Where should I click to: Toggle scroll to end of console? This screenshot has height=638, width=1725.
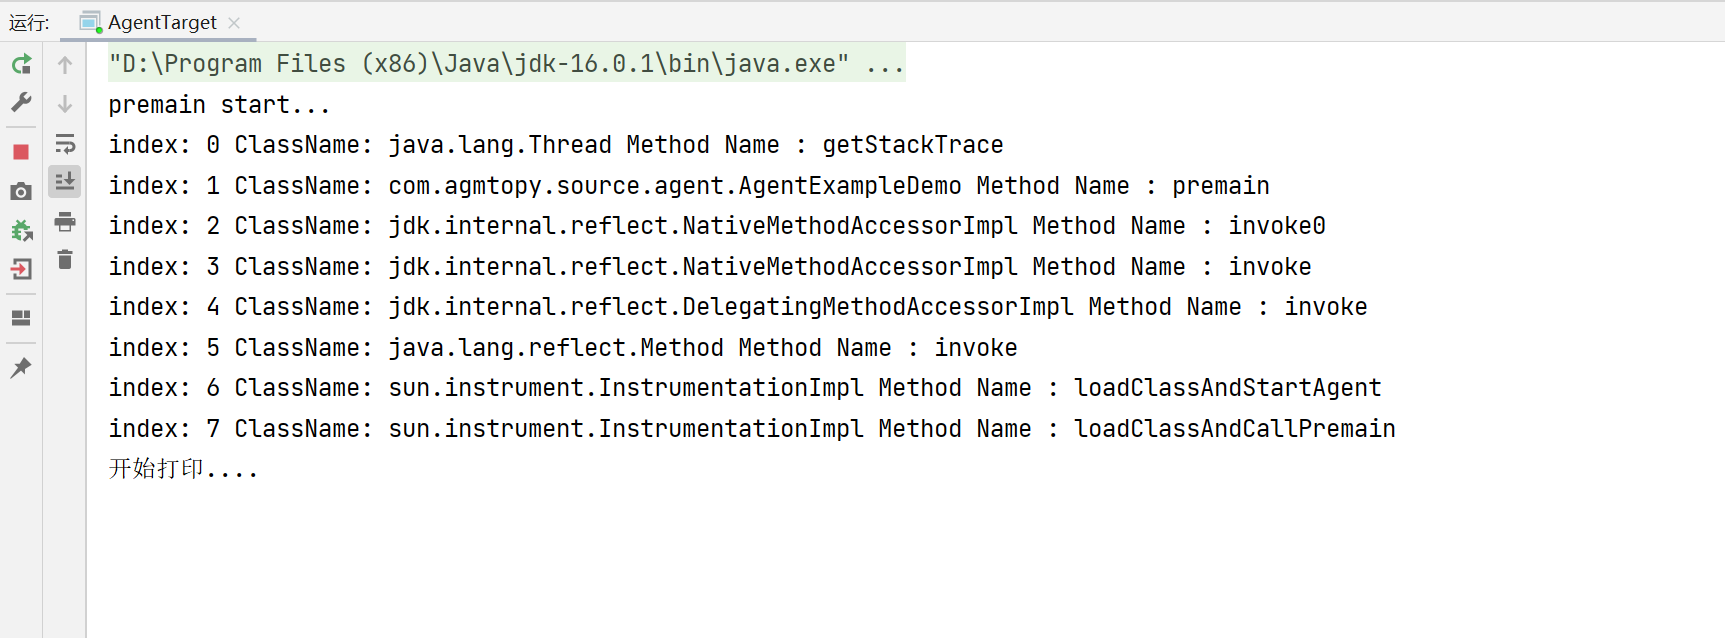65,182
